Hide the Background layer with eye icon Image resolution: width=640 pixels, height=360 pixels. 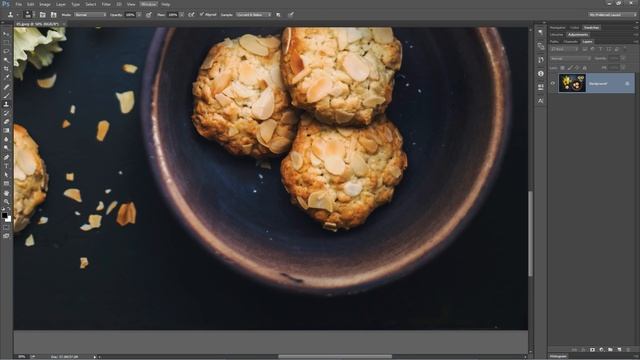[x=553, y=83]
